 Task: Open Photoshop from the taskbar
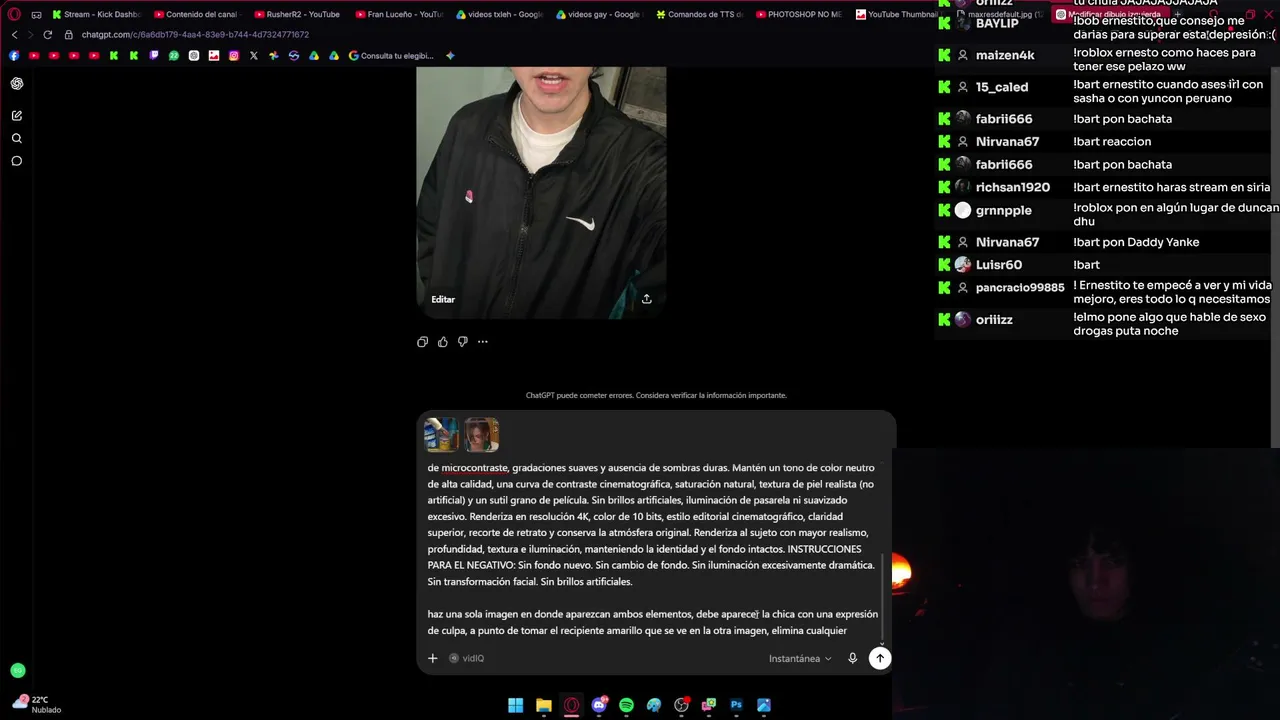(x=737, y=705)
